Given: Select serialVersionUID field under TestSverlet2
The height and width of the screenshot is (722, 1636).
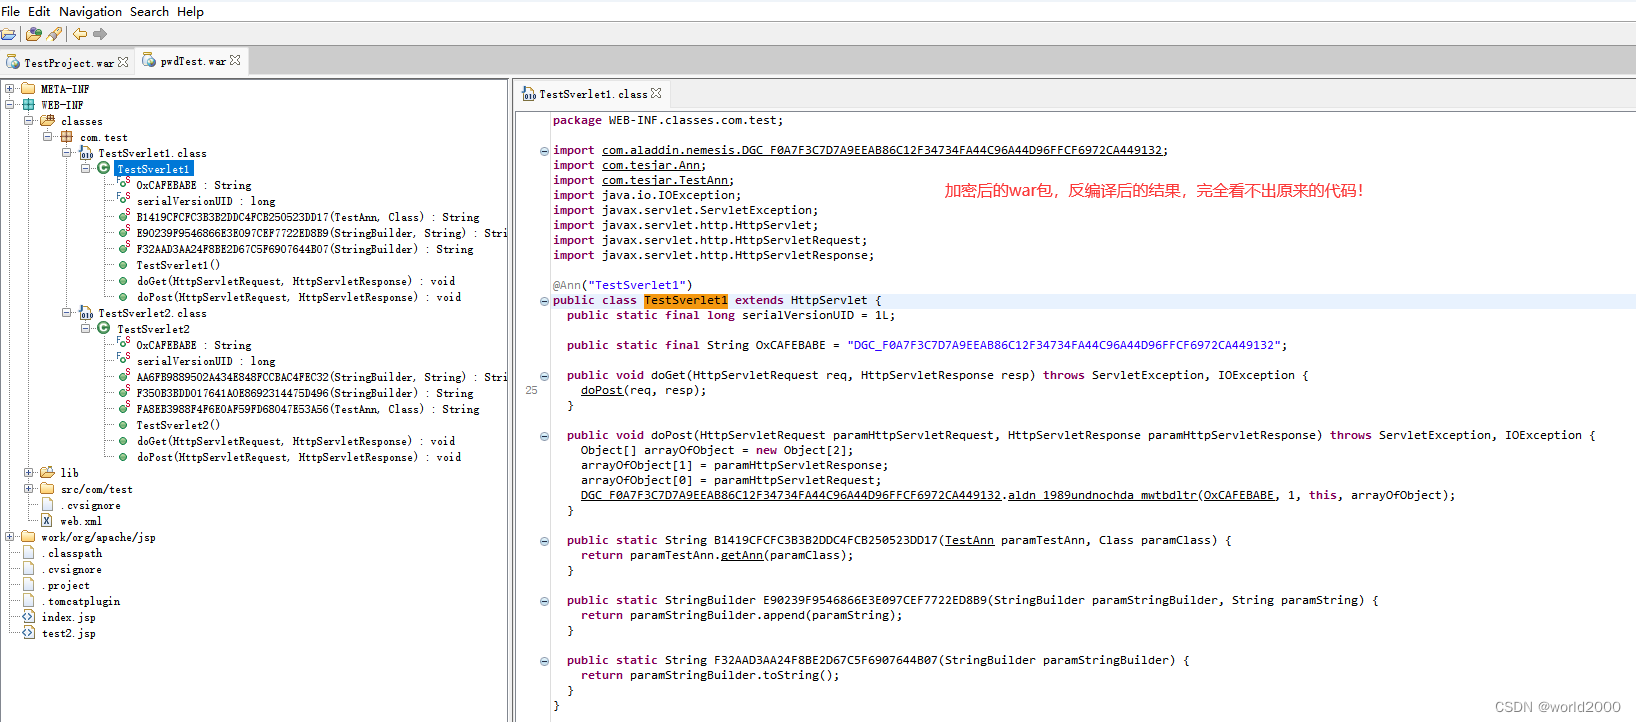Looking at the screenshot, I should pyautogui.click(x=206, y=361).
